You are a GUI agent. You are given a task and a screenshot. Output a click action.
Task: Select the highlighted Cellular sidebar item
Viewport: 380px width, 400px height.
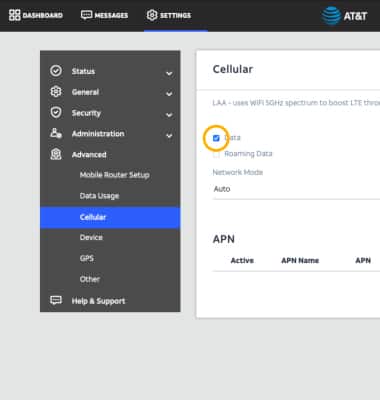[110, 217]
